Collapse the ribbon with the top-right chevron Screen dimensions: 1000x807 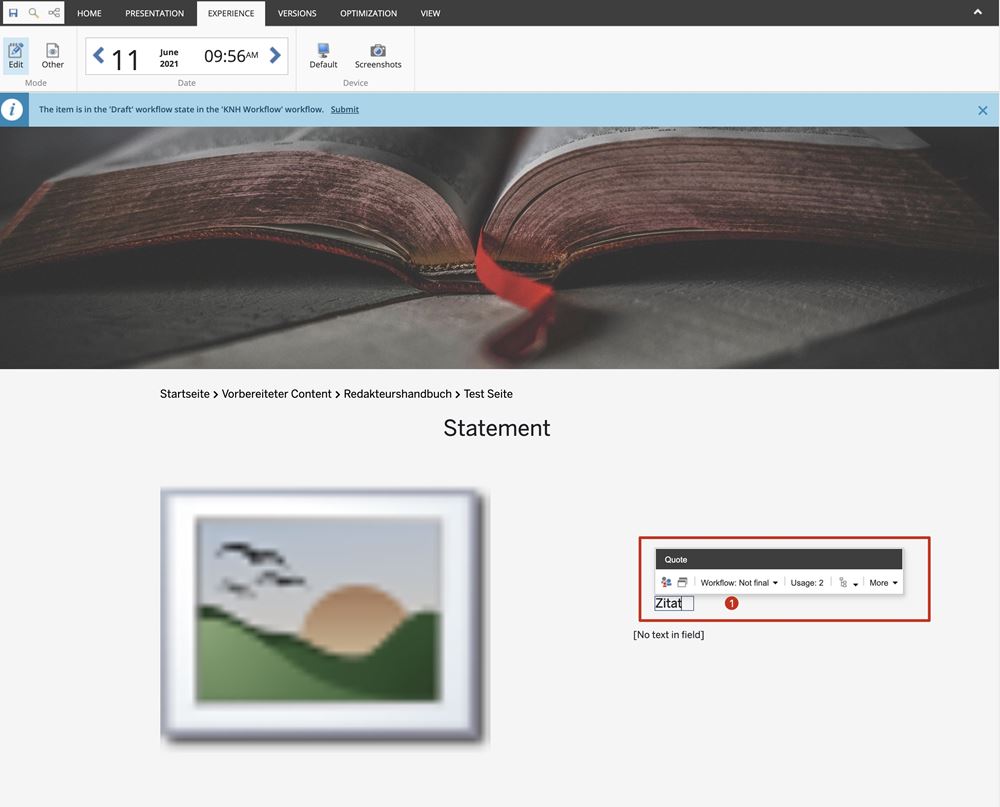977,12
